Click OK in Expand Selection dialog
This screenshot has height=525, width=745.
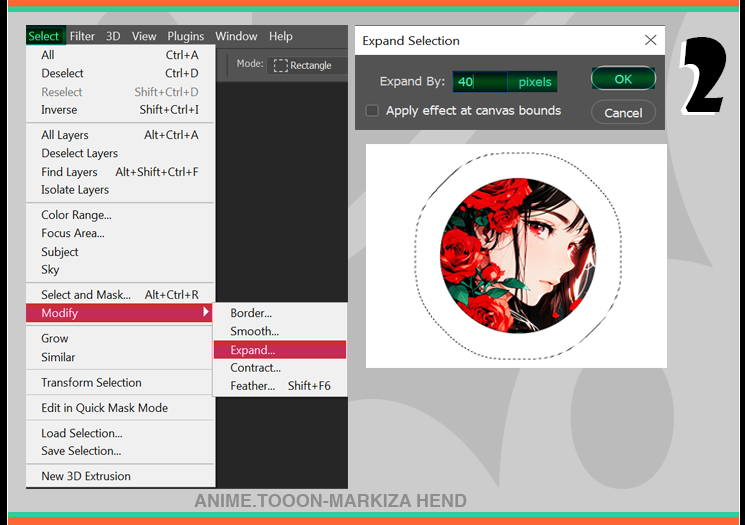pos(623,78)
